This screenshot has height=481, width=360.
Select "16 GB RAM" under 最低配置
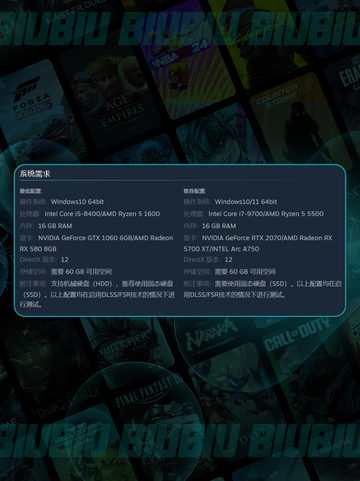tap(55, 226)
